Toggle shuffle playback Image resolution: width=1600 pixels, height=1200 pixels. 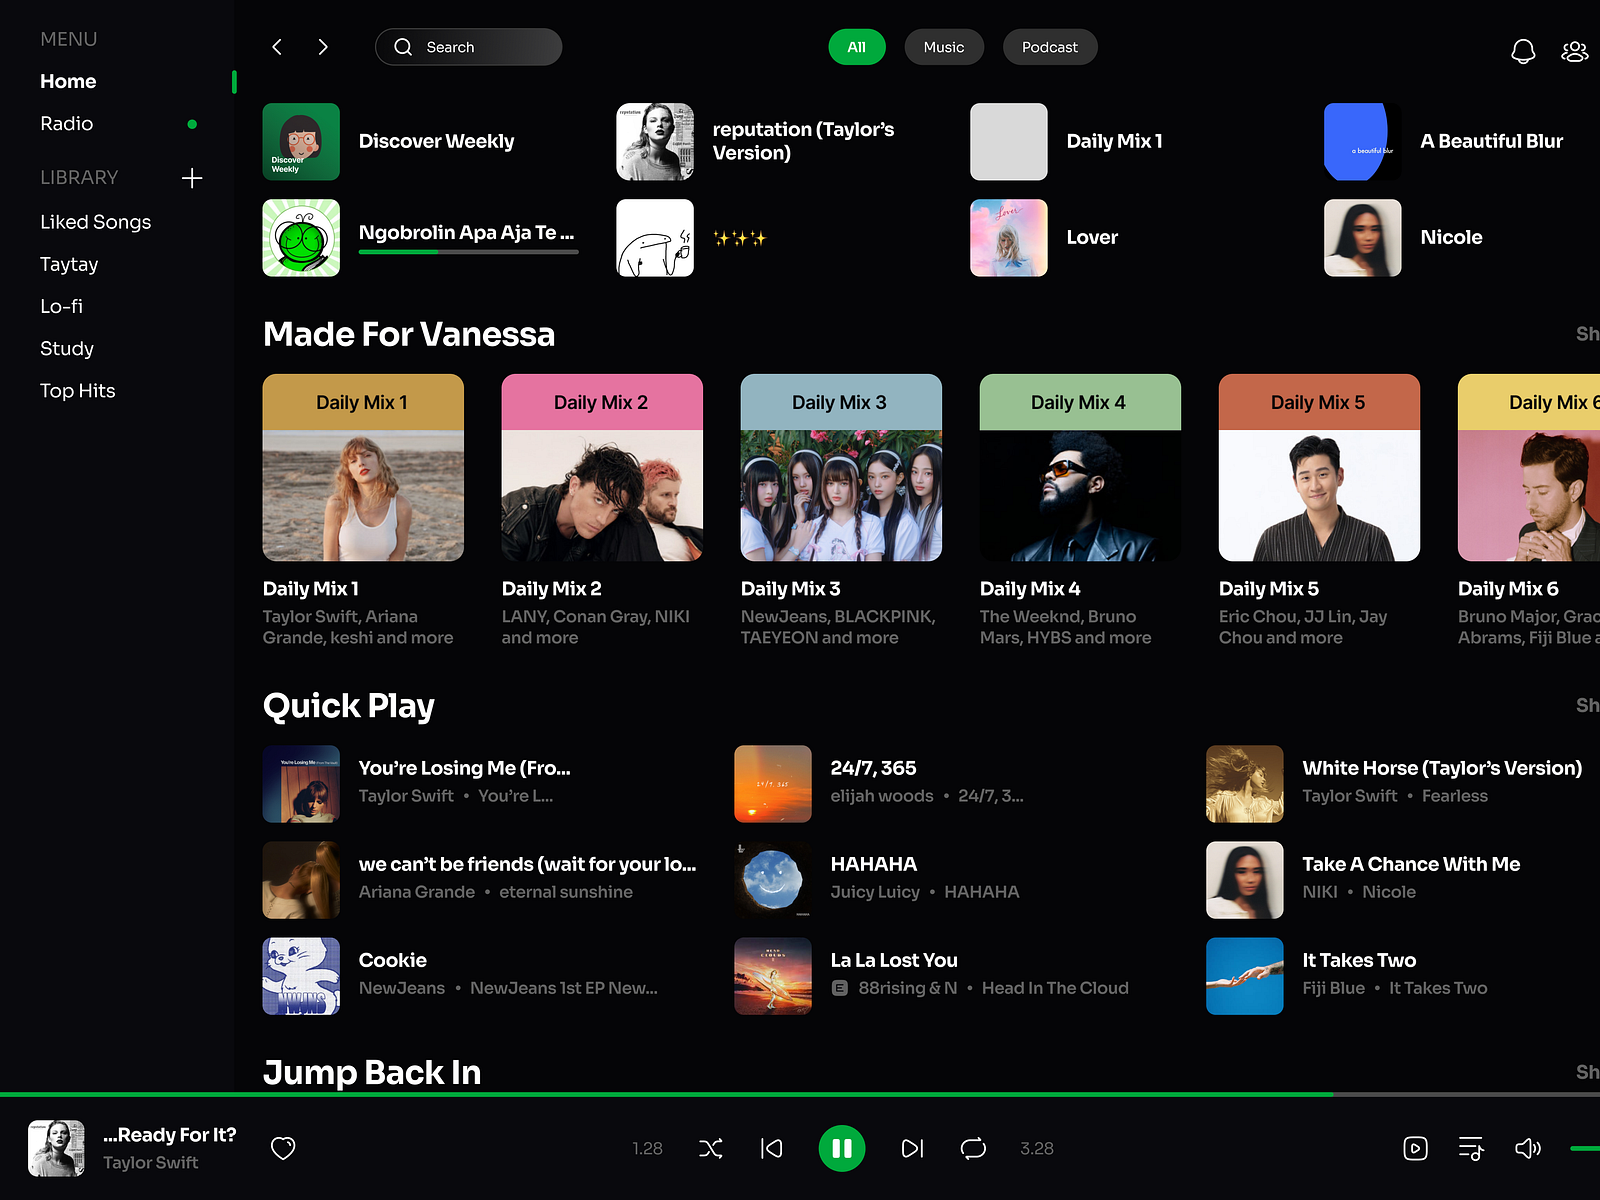[710, 1148]
